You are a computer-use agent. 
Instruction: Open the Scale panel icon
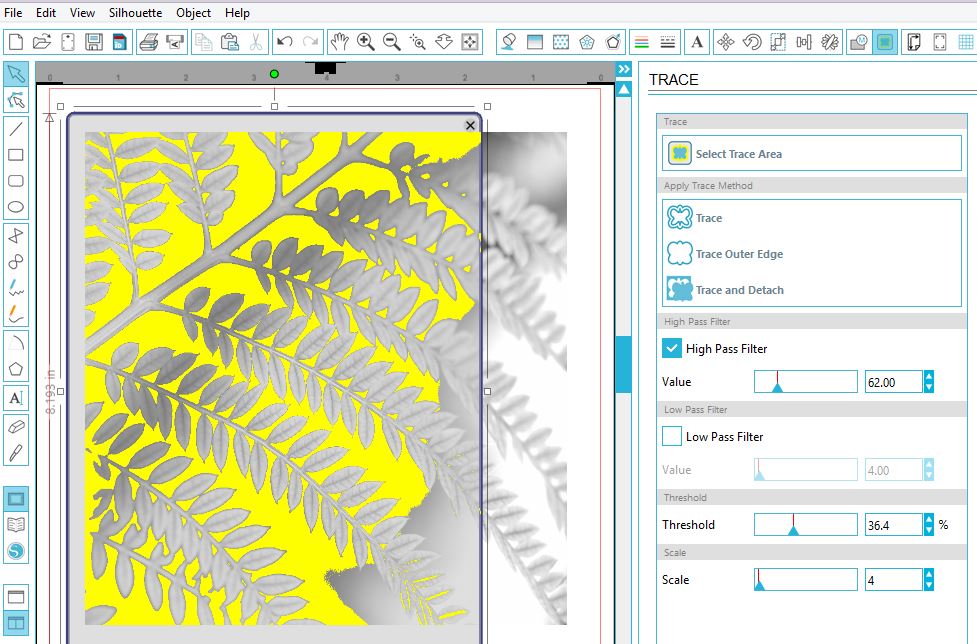pyautogui.click(x=778, y=42)
